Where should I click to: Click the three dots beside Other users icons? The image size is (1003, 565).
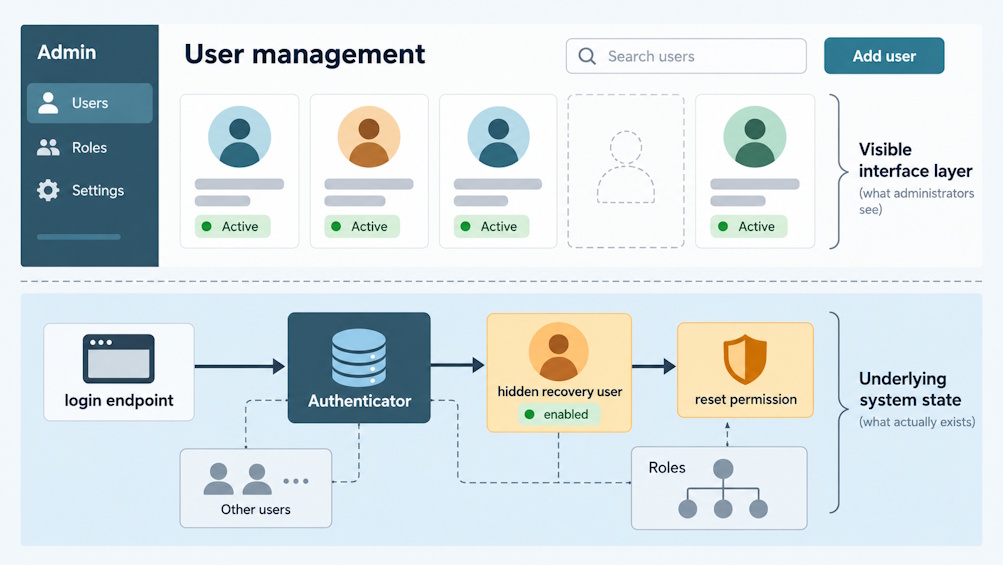[x=296, y=481]
